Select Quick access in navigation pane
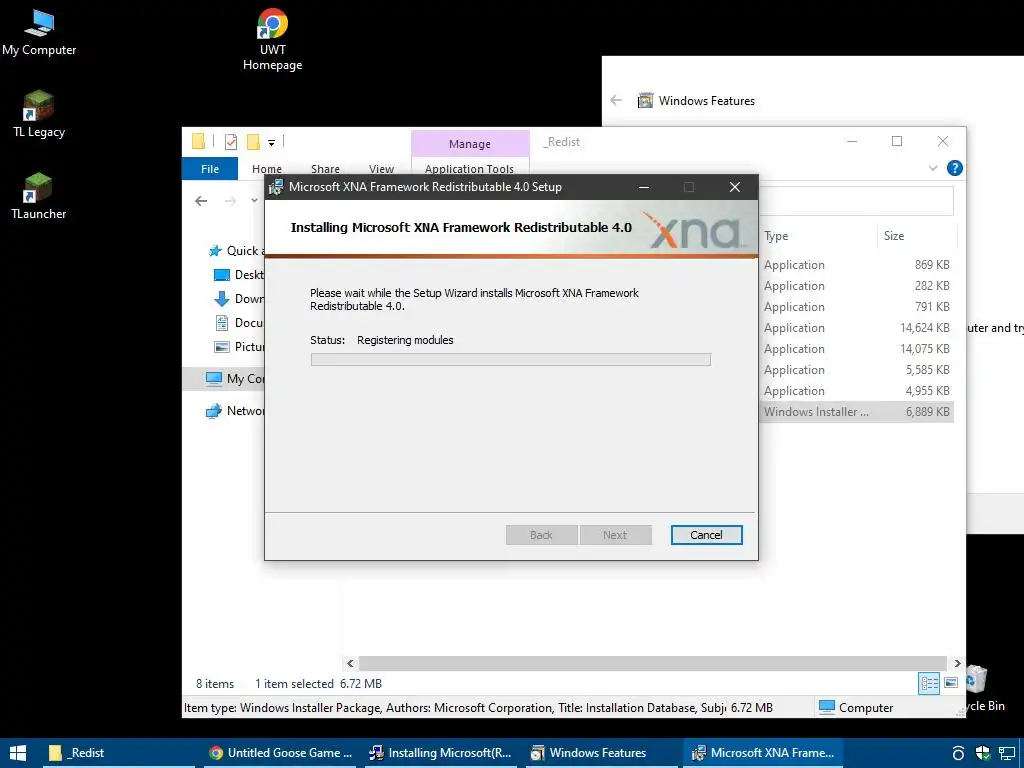Image resolution: width=1024 pixels, height=768 pixels. (236, 251)
